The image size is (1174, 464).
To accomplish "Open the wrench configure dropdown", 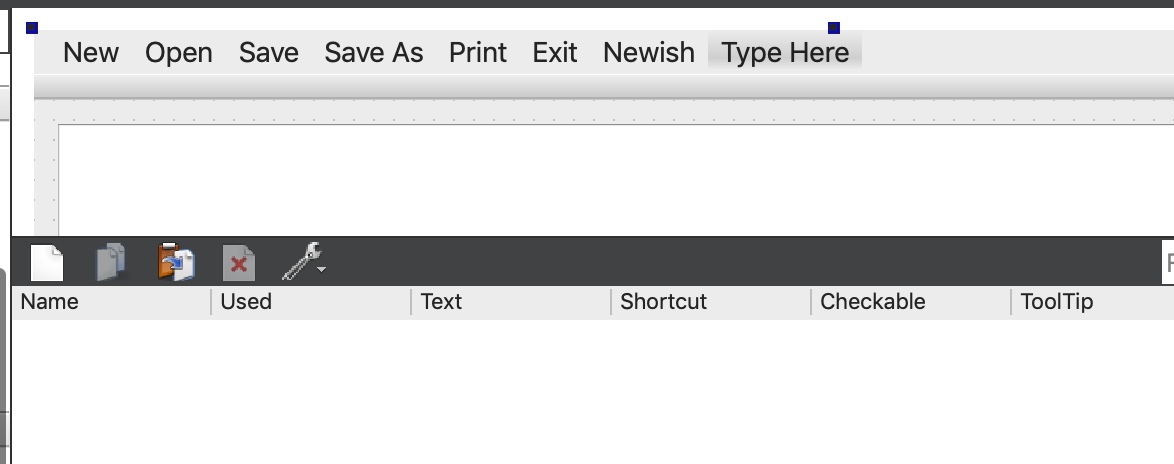I will (x=304, y=263).
